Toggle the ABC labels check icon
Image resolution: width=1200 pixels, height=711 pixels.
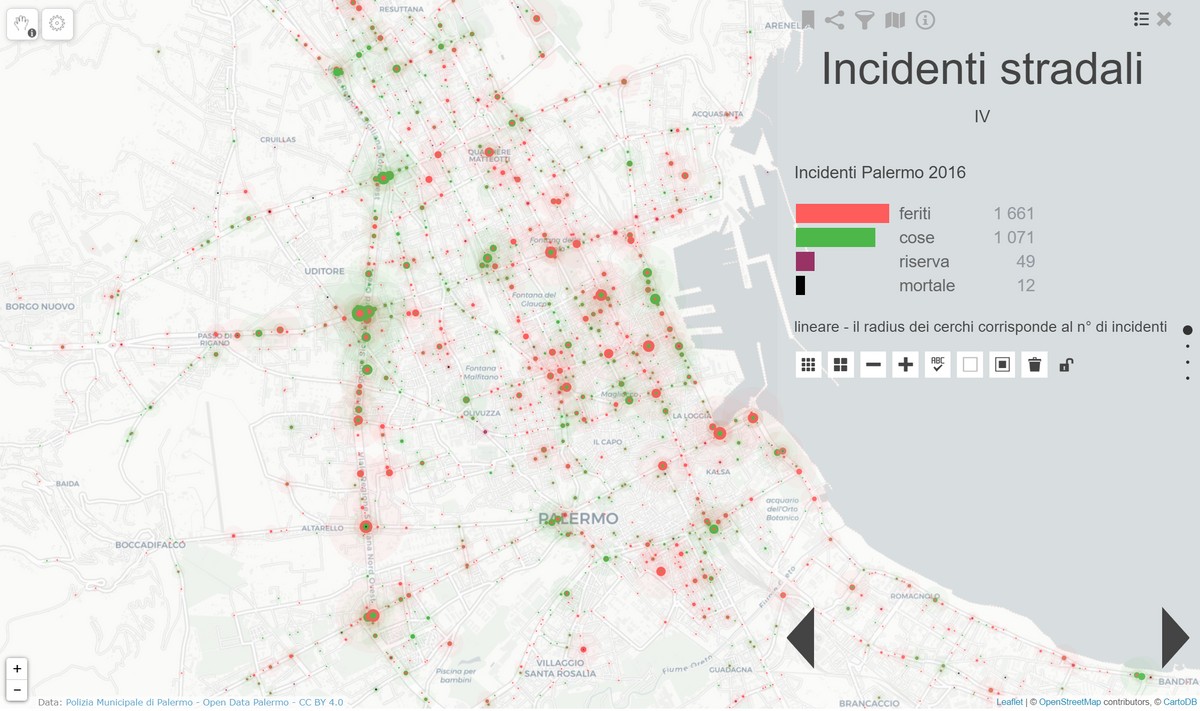coord(938,365)
